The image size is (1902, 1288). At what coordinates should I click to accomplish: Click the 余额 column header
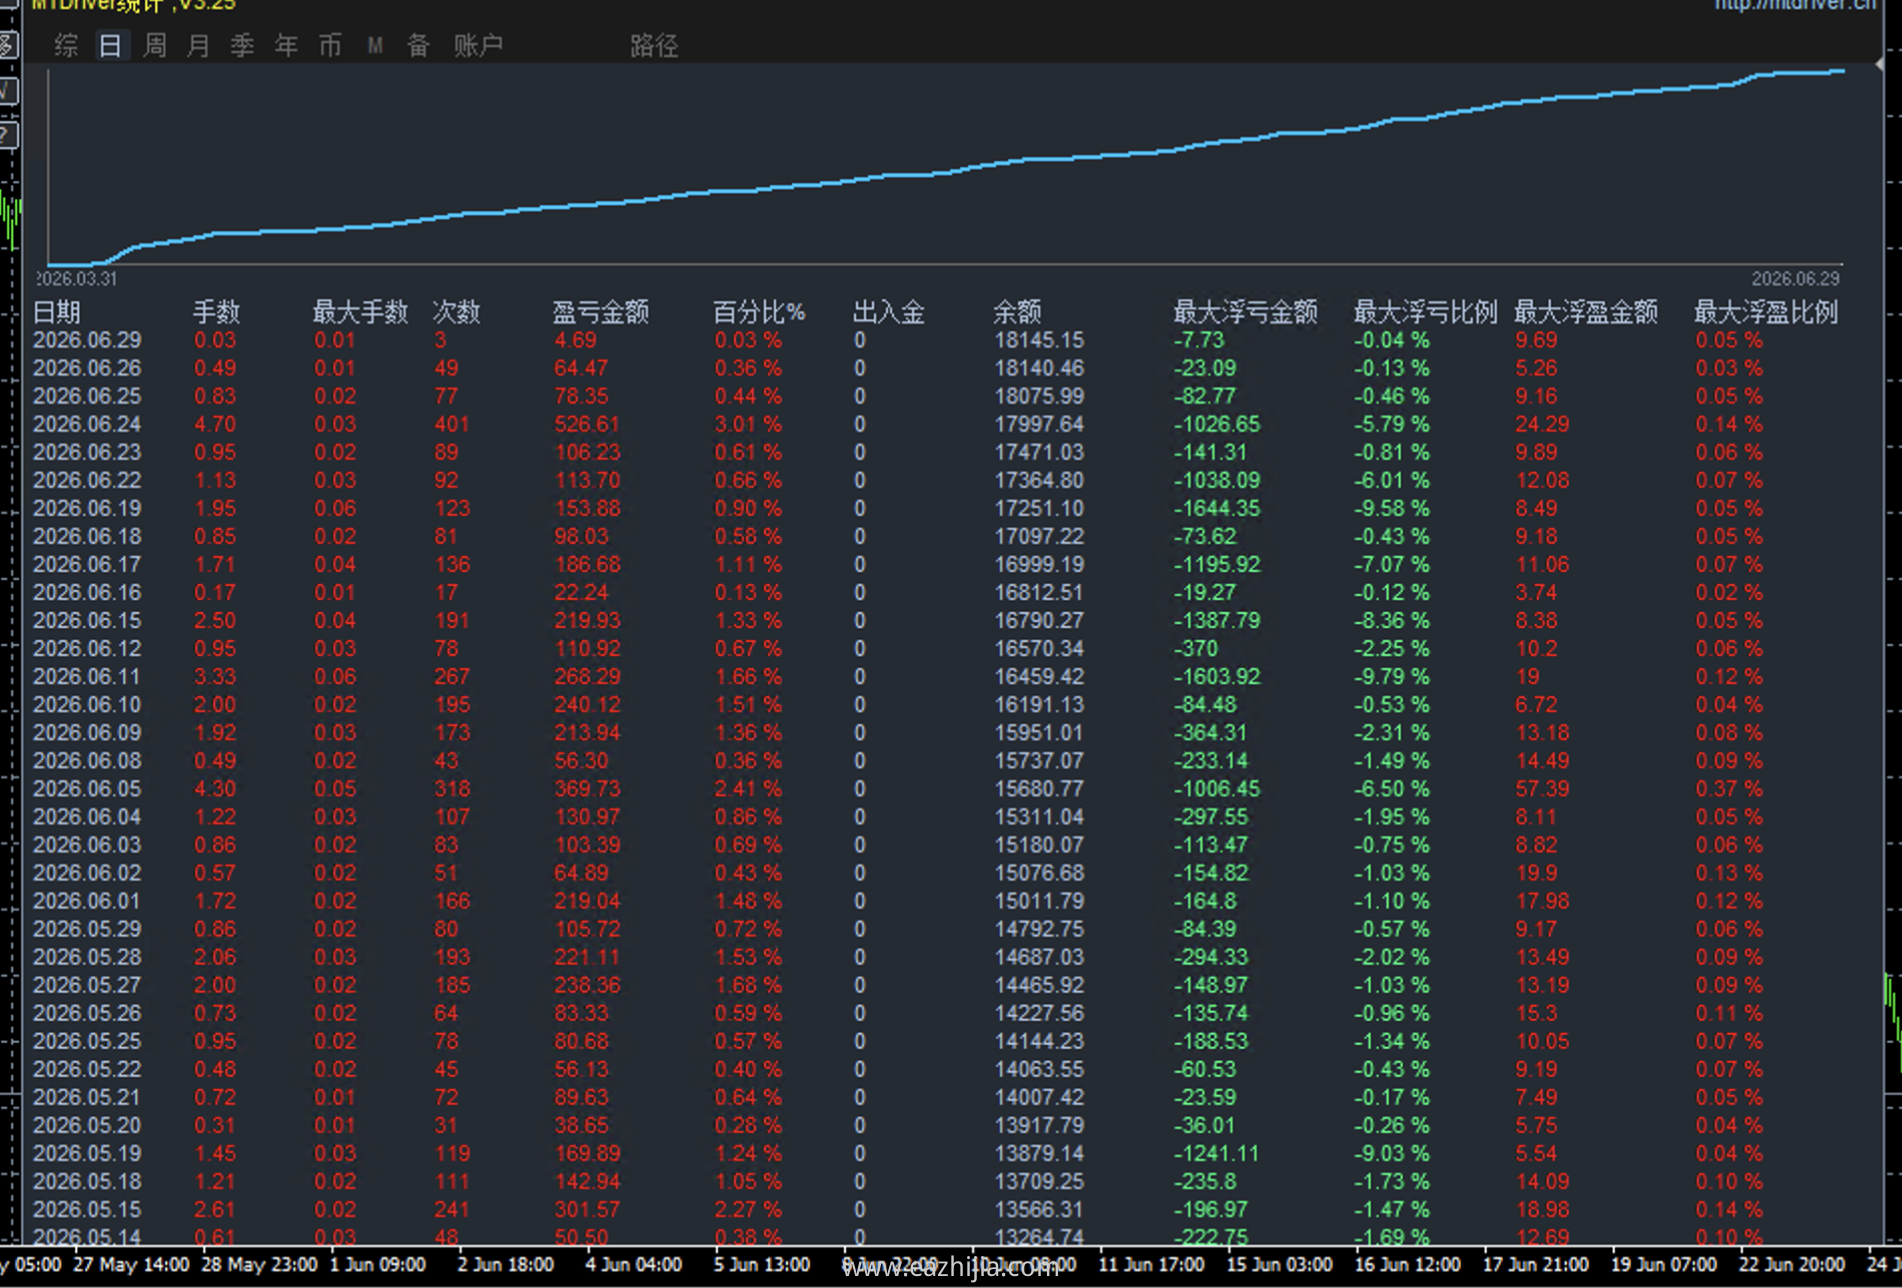[x=1017, y=312]
